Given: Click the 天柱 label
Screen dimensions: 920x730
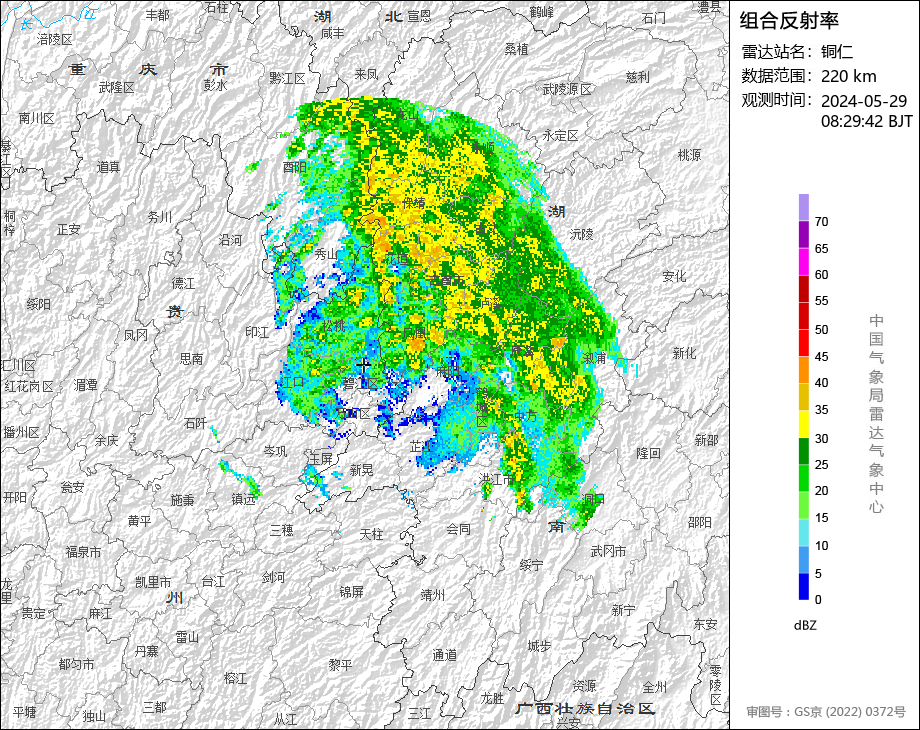Looking at the screenshot, I should (x=371, y=534).
